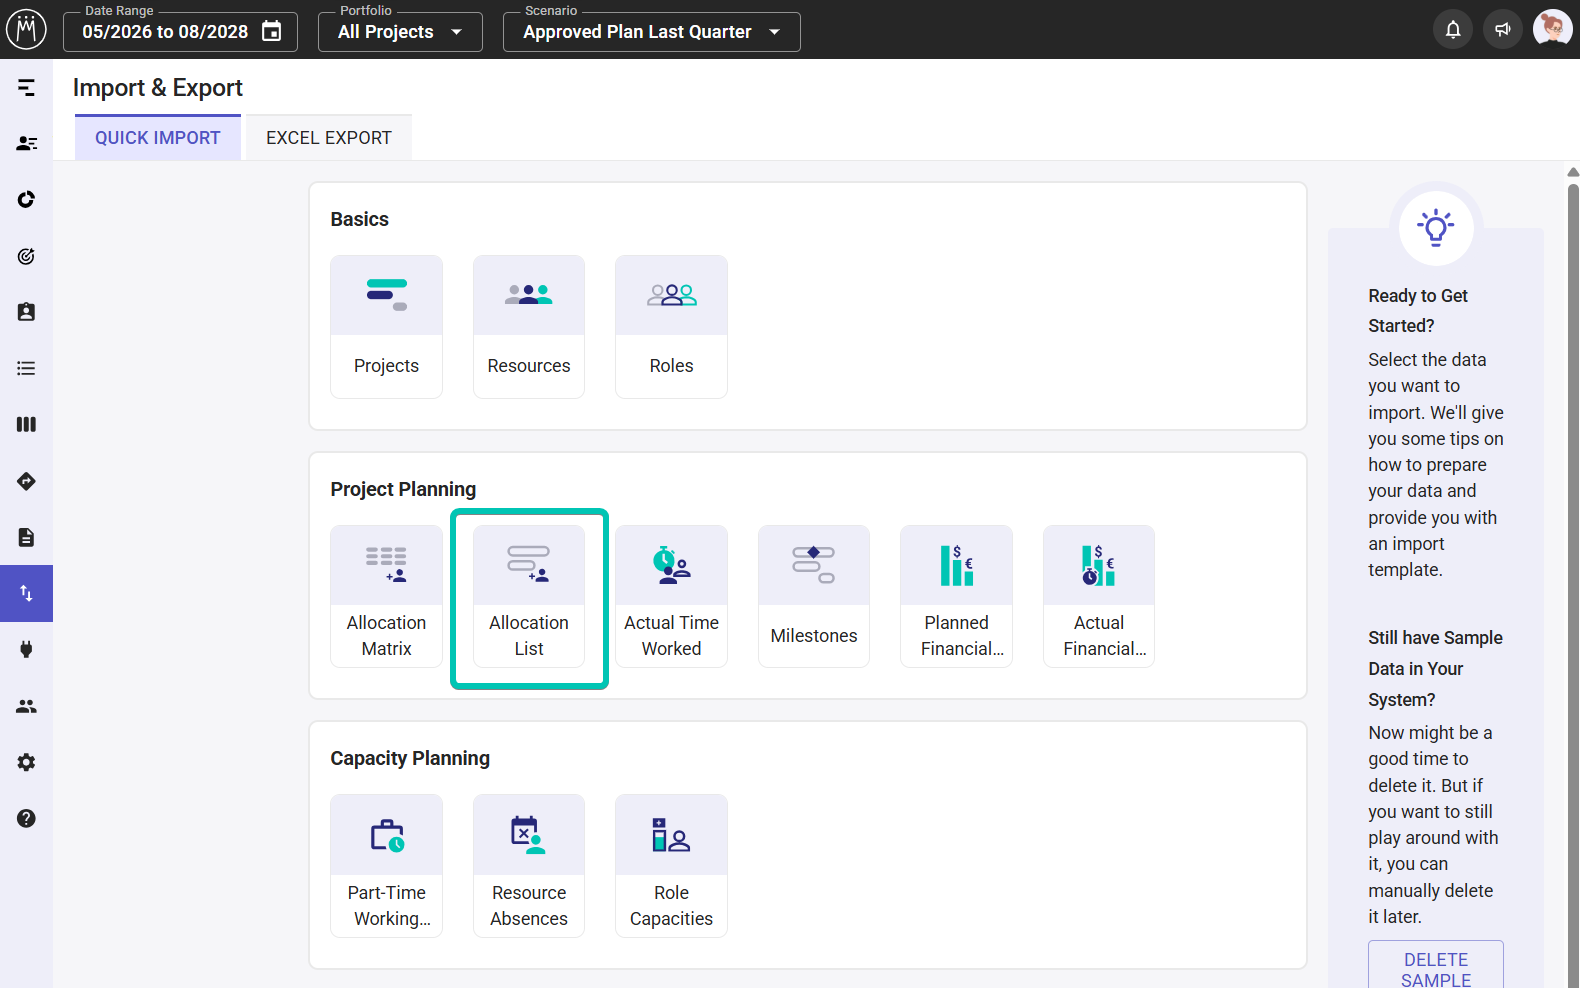Image resolution: width=1580 pixels, height=988 pixels.
Task: Click the Ready to Get Started heading
Action: pos(1418,311)
